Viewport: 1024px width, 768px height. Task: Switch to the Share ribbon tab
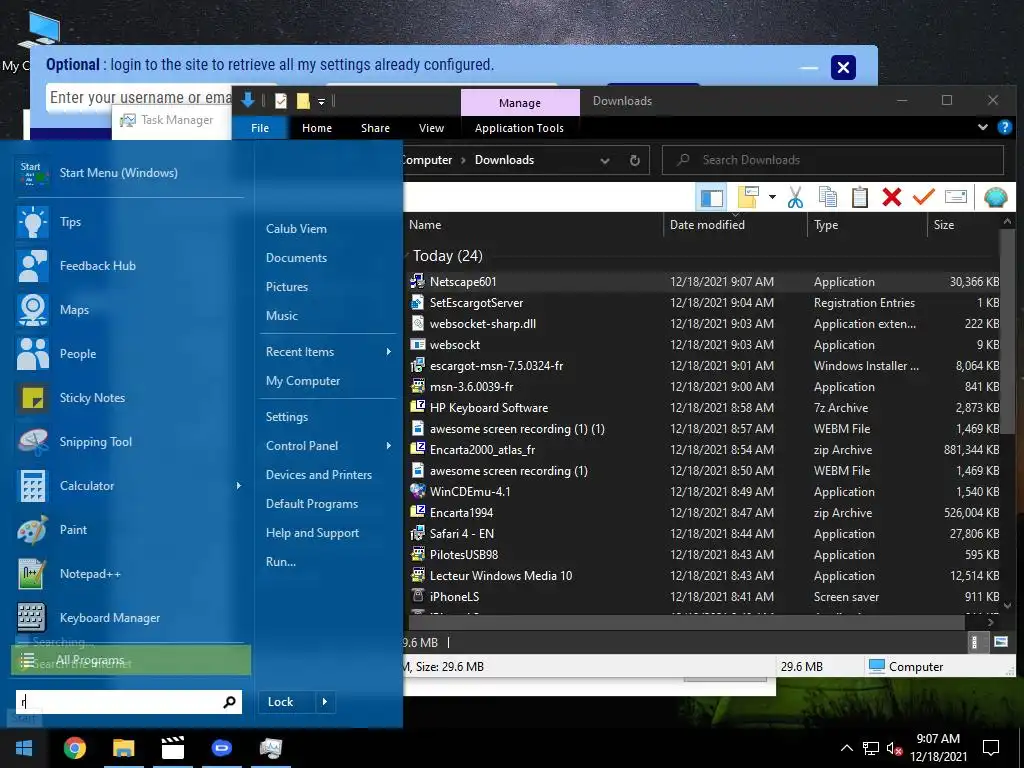376,128
